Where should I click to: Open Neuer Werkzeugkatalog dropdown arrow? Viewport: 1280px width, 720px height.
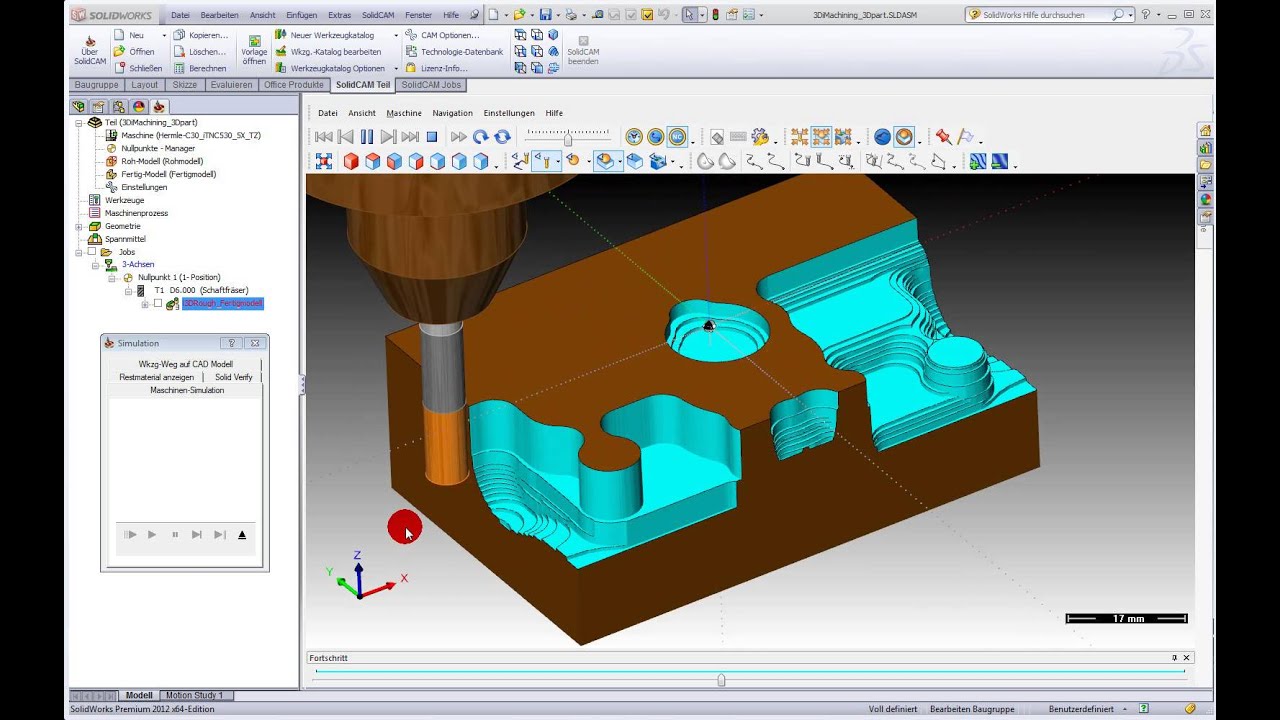click(396, 35)
